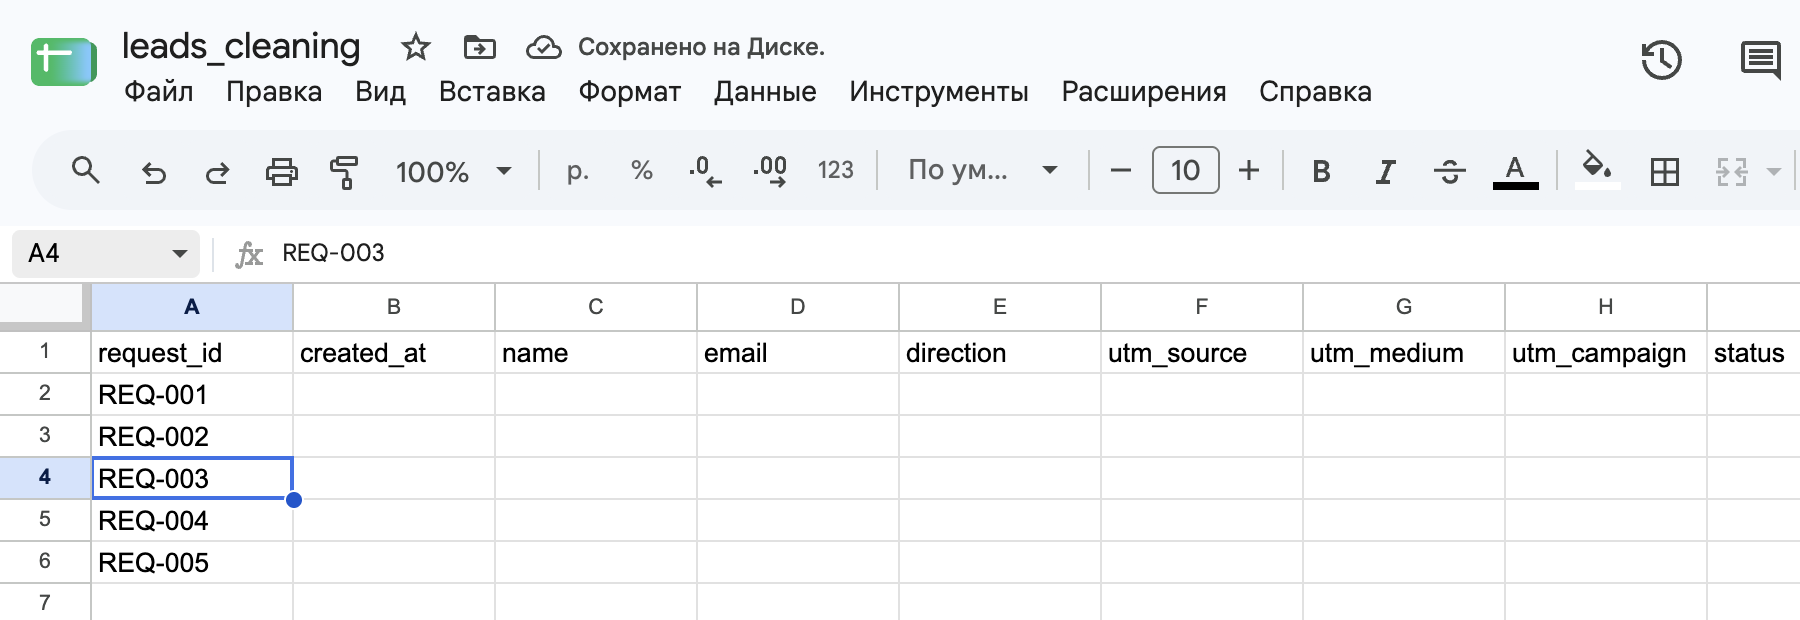Image resolution: width=1800 pixels, height=620 pixels.
Task: Click the merge cells icon
Action: tap(1731, 172)
